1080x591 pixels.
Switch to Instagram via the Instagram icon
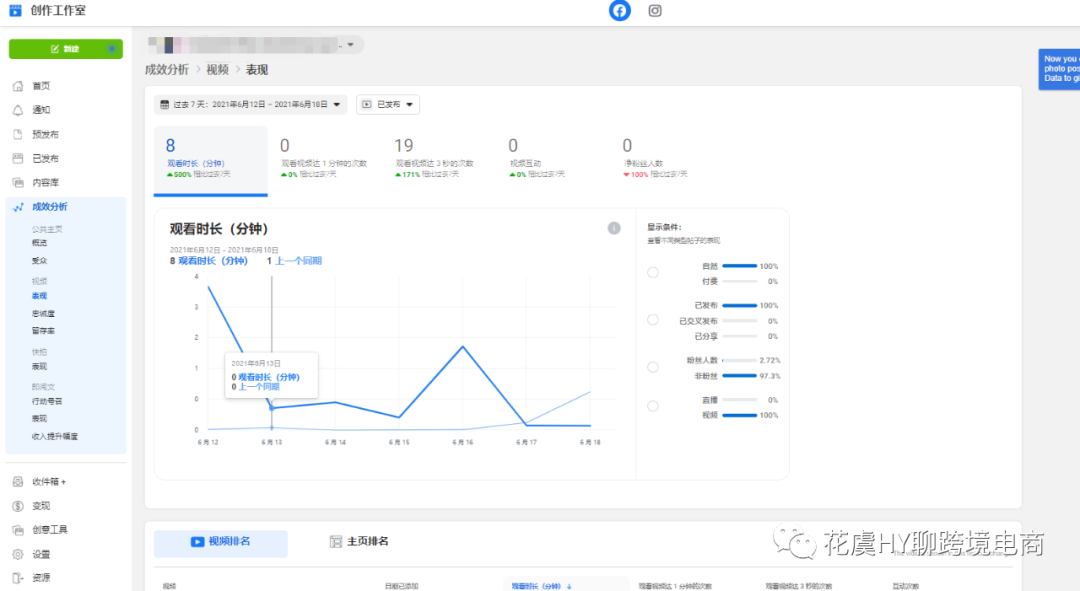(x=655, y=10)
